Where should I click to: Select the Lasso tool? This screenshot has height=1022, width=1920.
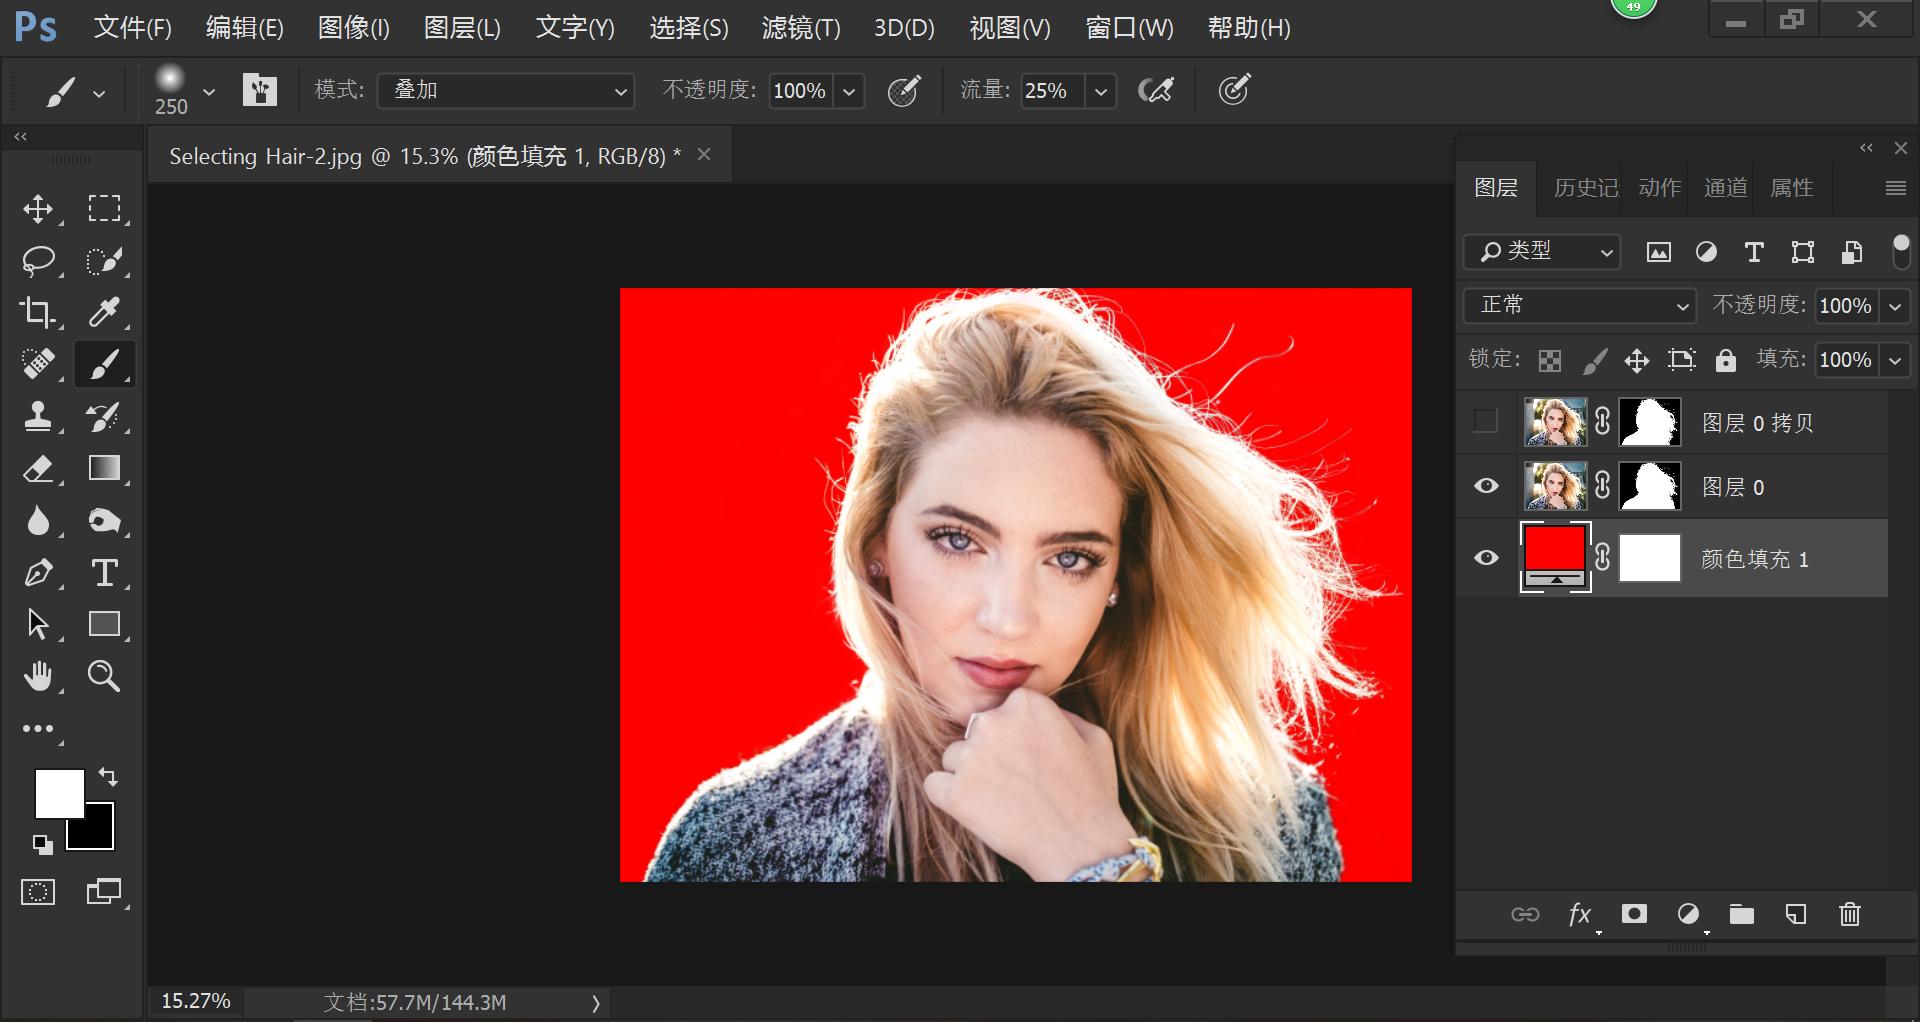point(39,260)
